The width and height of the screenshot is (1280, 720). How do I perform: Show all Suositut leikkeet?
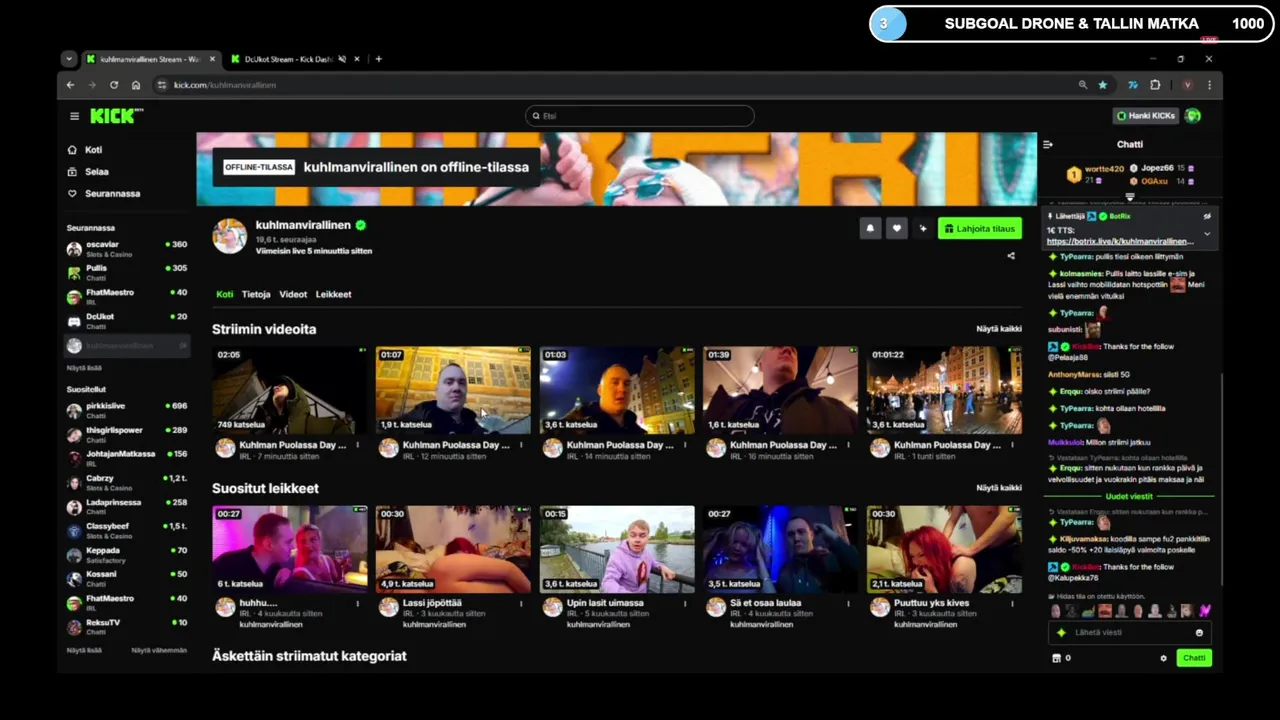(x=999, y=488)
